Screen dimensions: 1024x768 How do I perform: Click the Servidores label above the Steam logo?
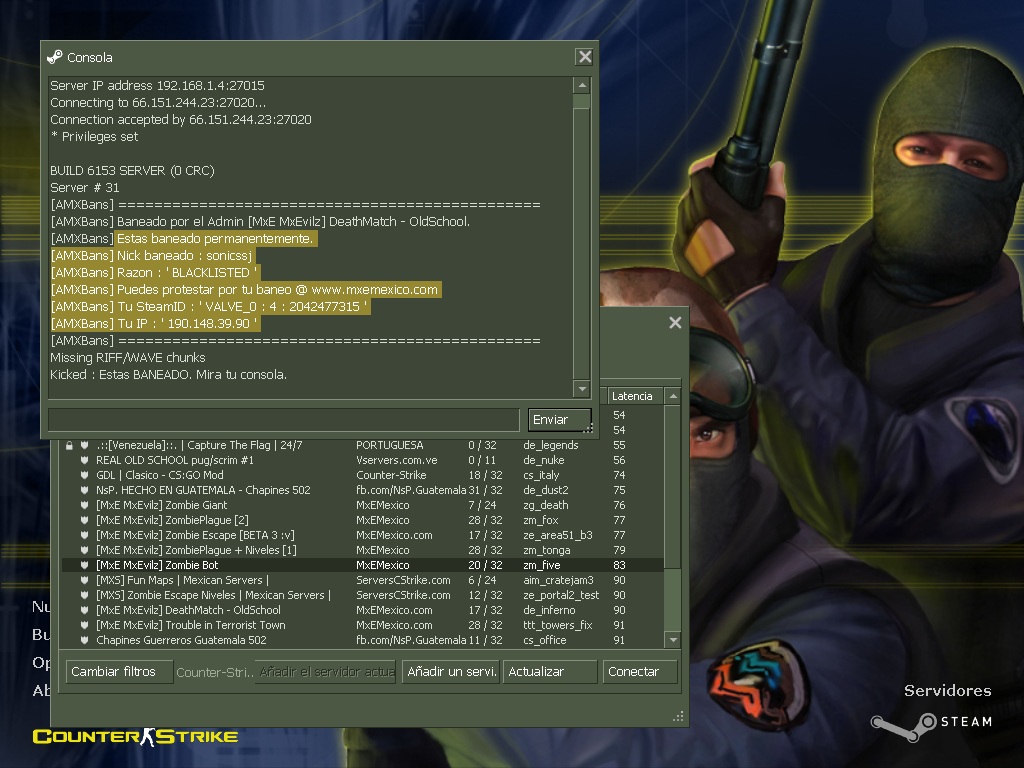tap(948, 690)
